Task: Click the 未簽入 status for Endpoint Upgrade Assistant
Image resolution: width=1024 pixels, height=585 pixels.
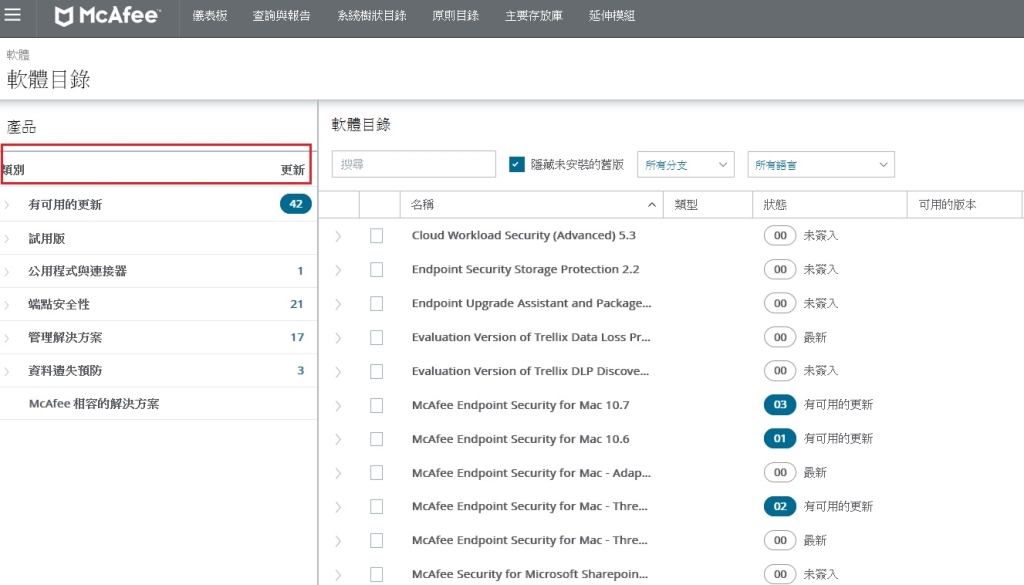Action: (820, 304)
